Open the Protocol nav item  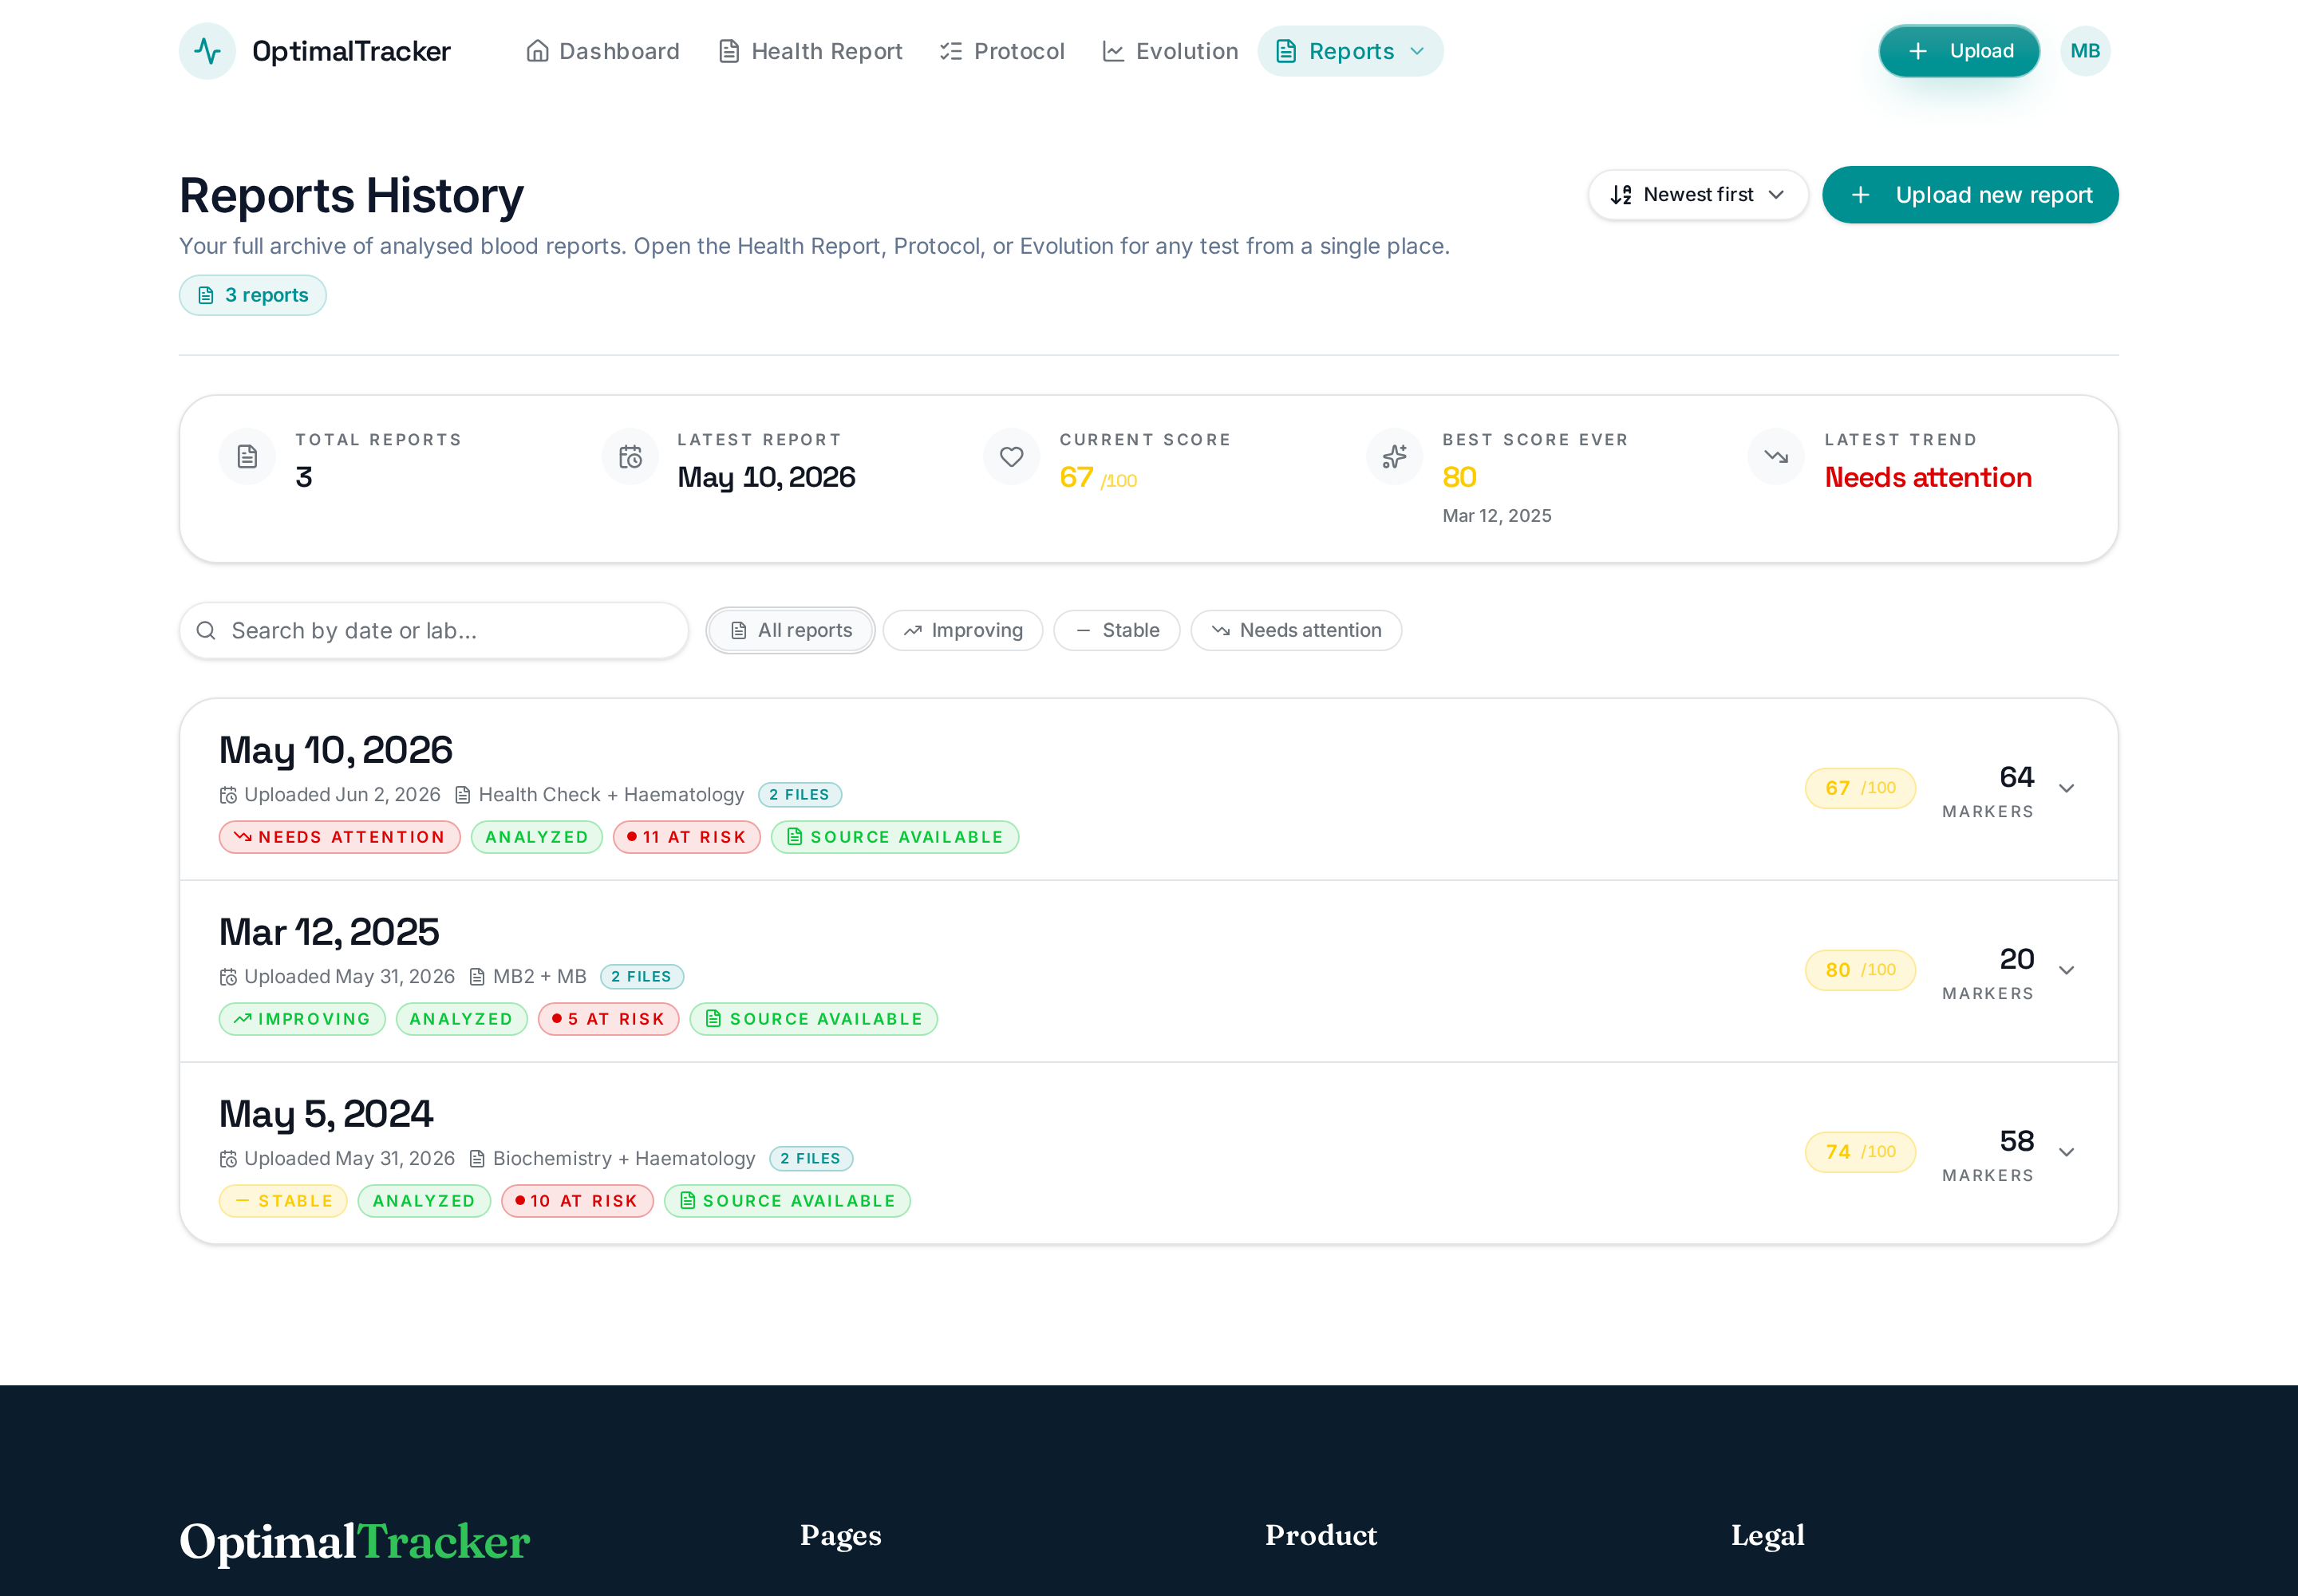(x=1002, y=51)
